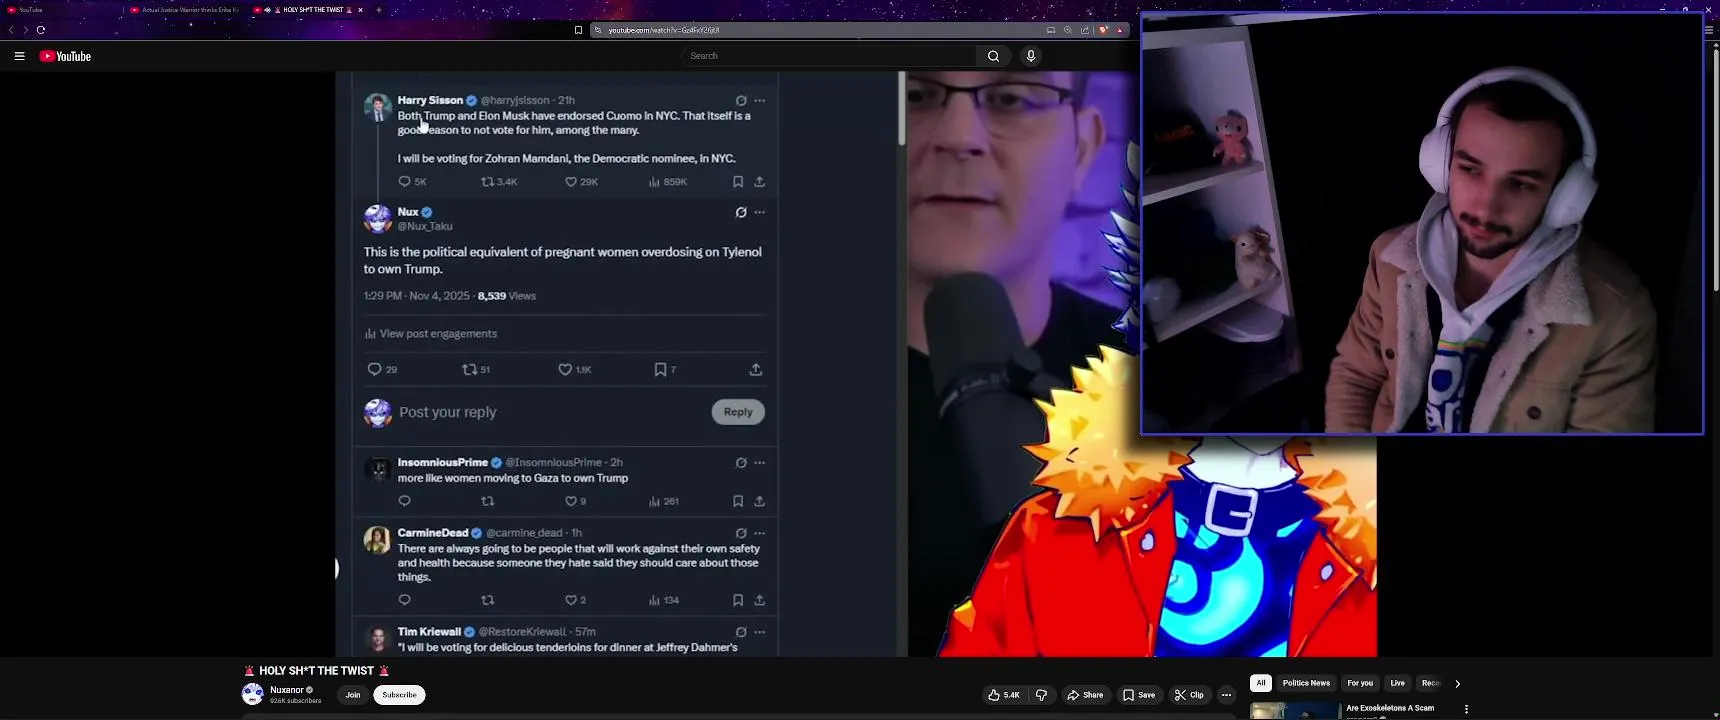The height and width of the screenshot is (720, 1720).
Task: Go forward with the browser forward arrow
Action: pyautogui.click(x=26, y=30)
